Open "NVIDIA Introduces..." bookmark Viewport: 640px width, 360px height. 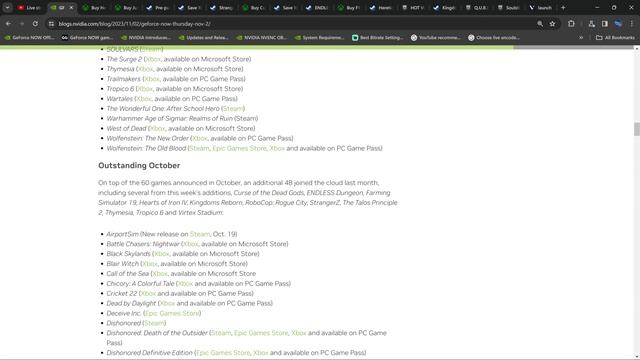coord(146,38)
